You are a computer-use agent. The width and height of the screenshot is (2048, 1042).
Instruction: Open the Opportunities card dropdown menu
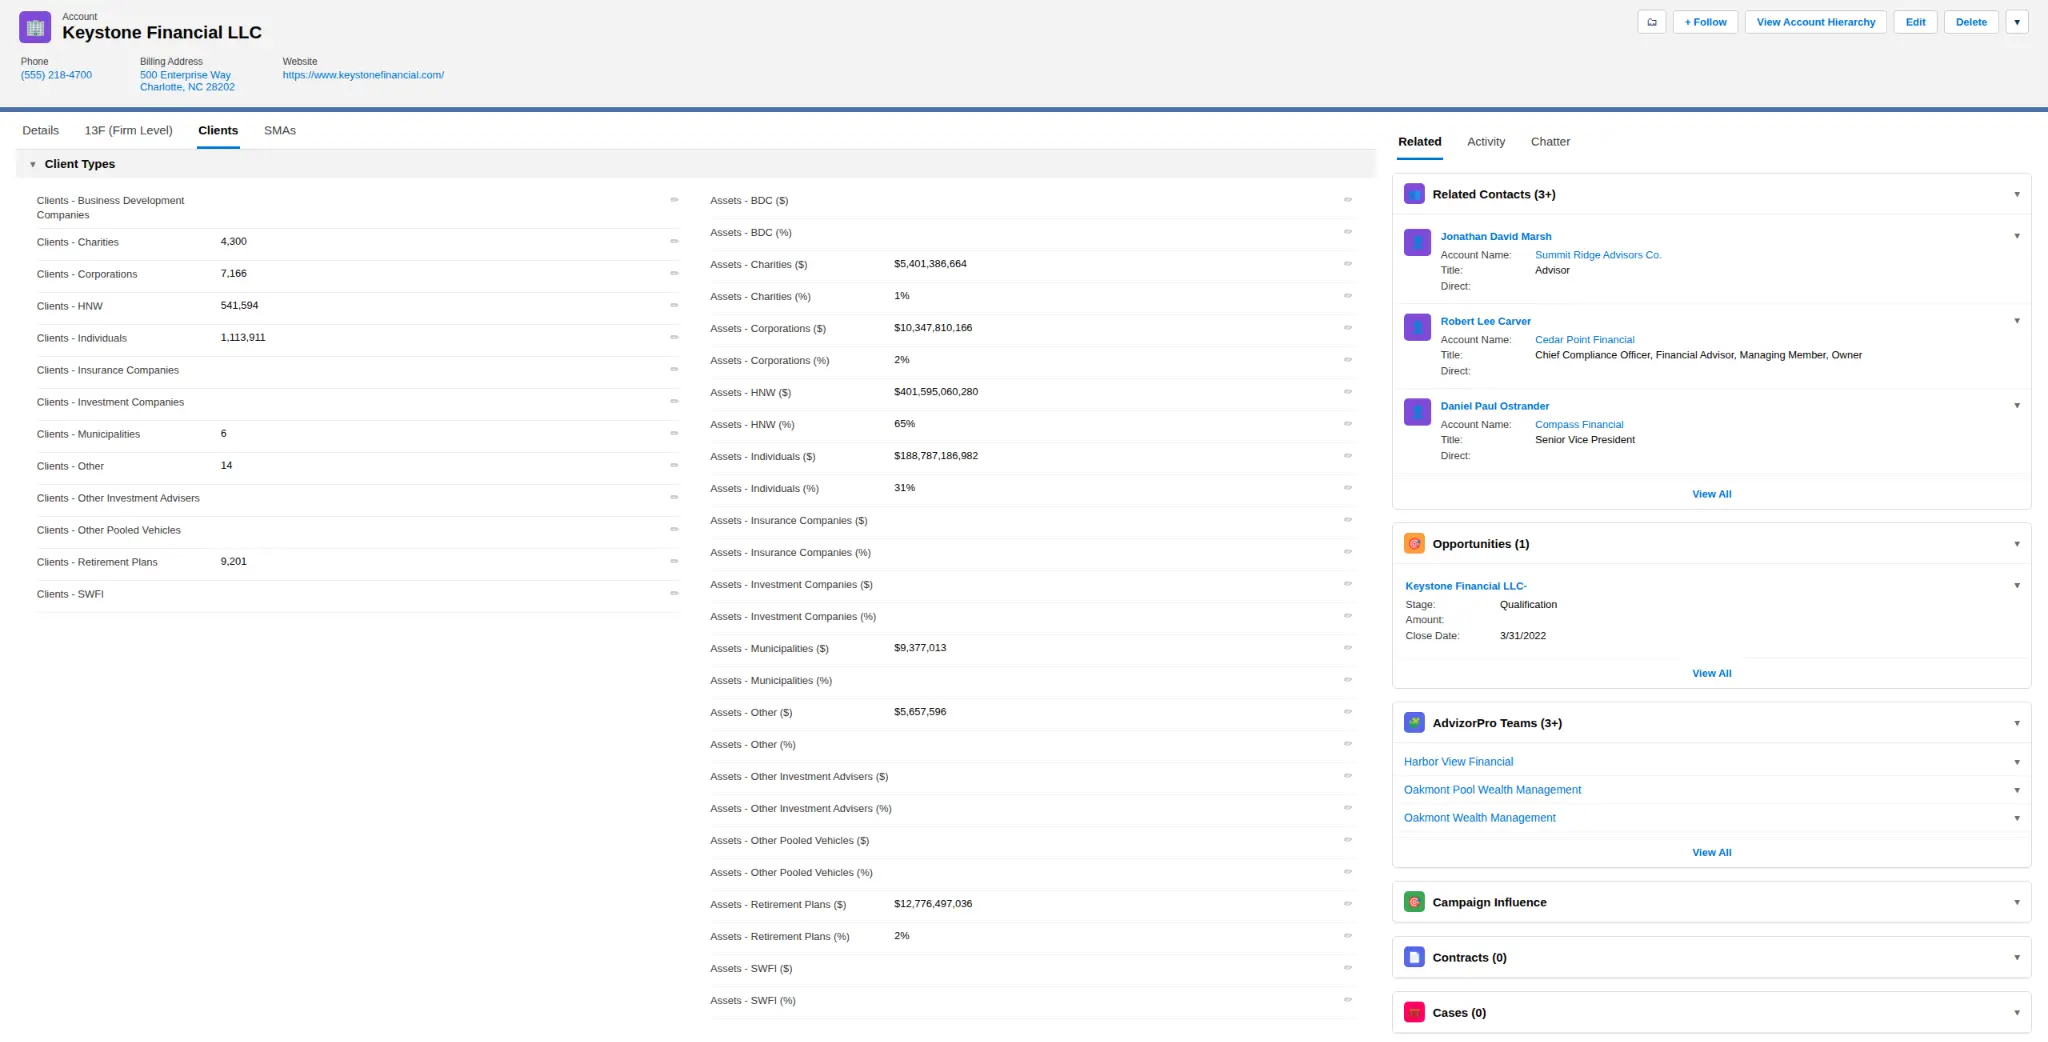pyautogui.click(x=2017, y=544)
